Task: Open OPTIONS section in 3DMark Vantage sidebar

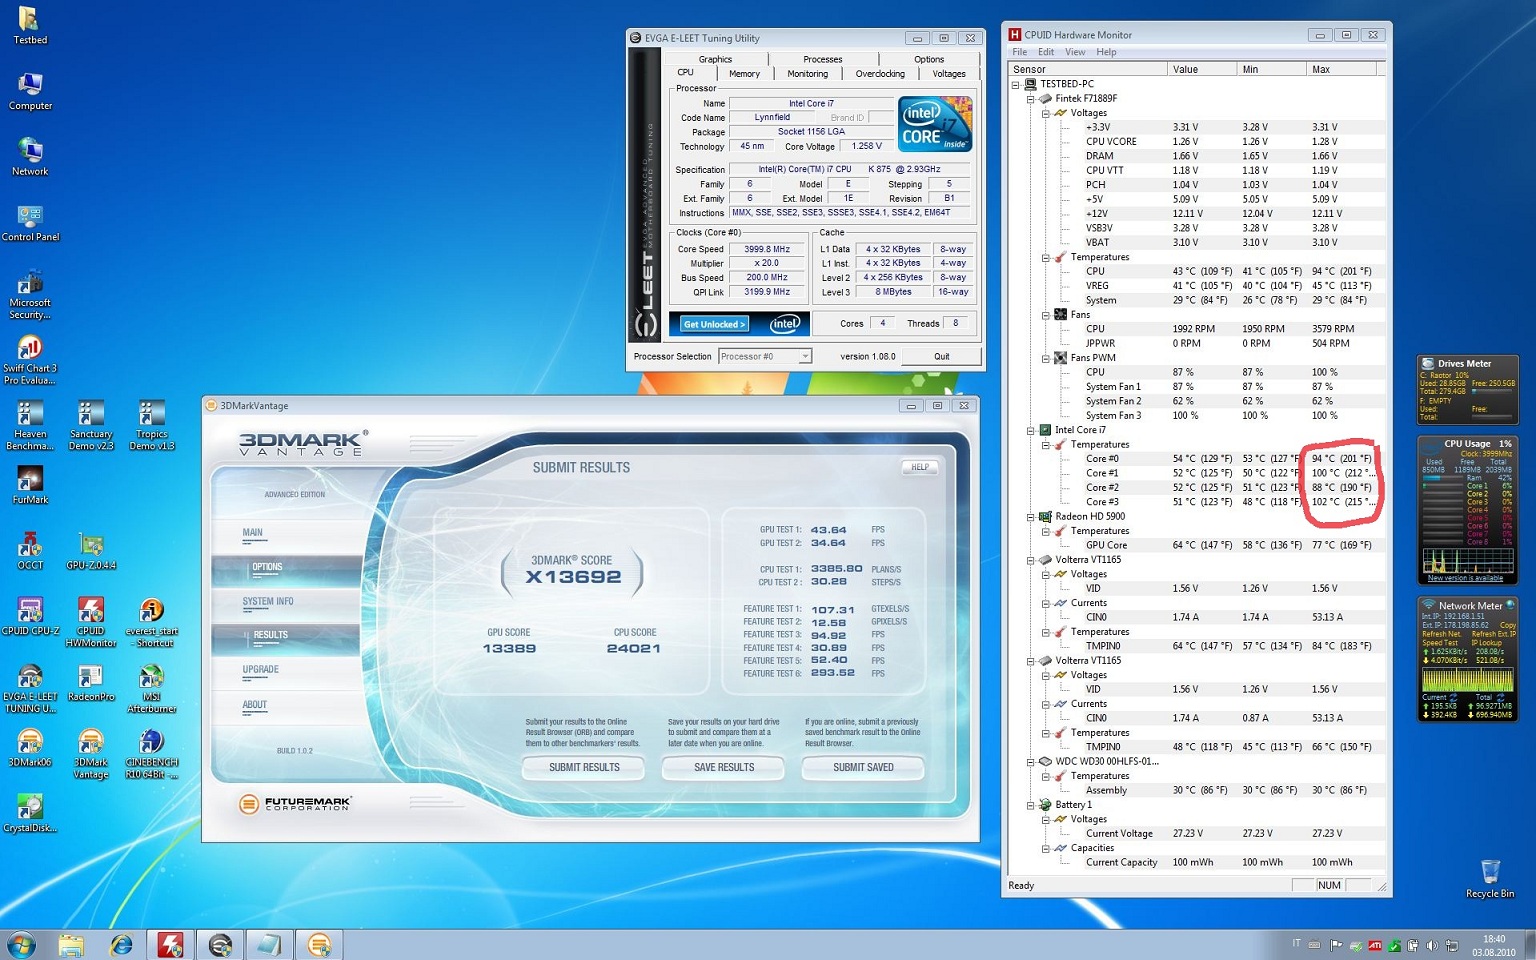Action: (286, 568)
